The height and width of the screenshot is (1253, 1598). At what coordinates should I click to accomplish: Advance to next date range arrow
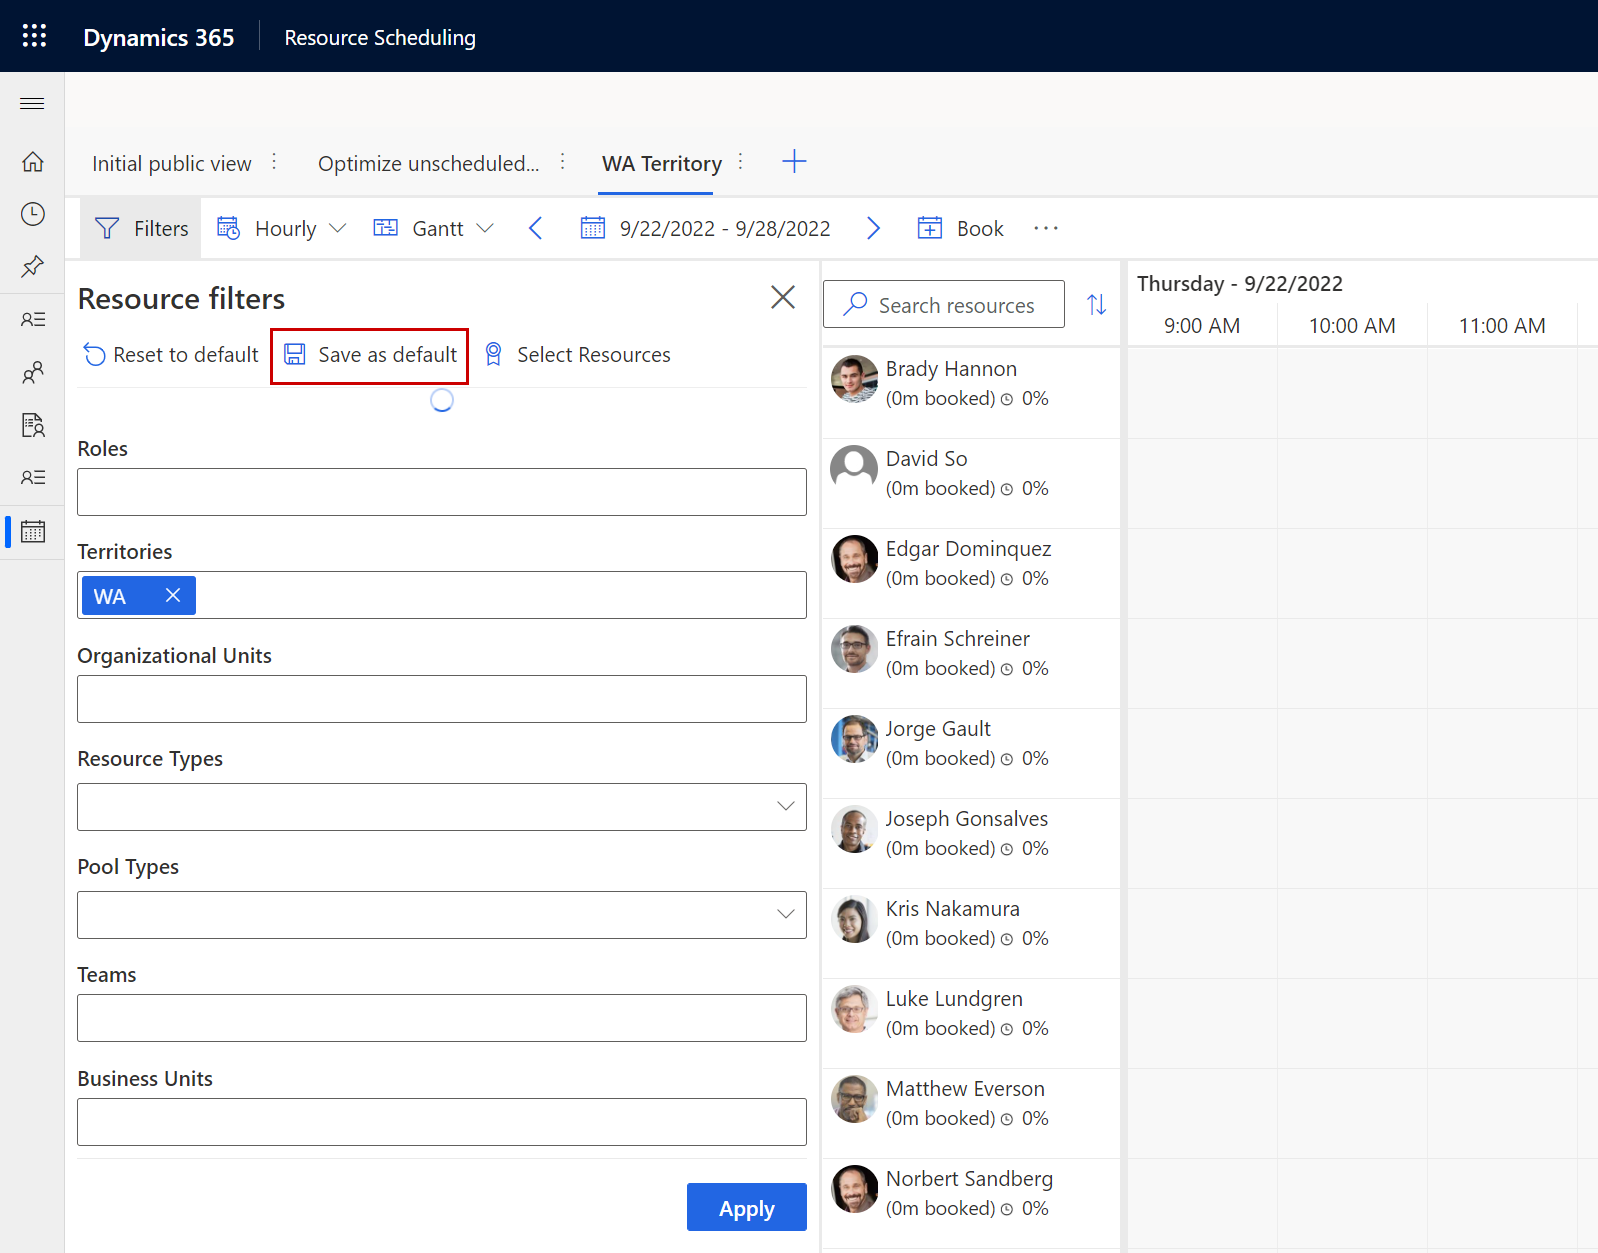click(873, 229)
